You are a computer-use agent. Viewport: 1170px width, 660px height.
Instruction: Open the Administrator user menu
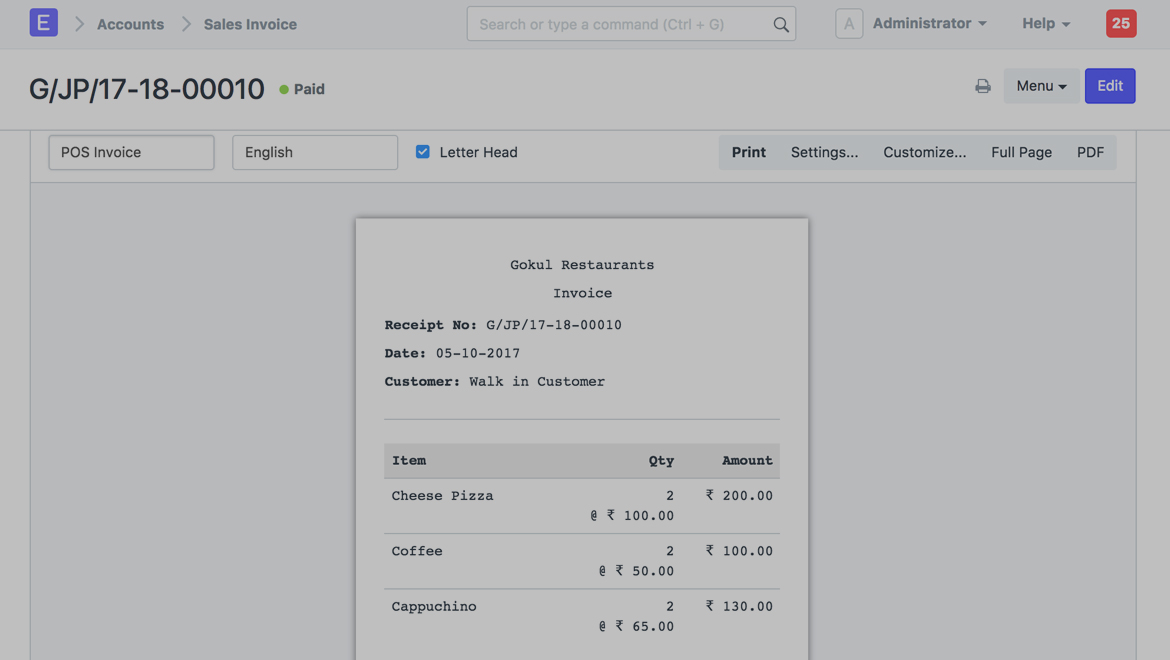coord(929,23)
